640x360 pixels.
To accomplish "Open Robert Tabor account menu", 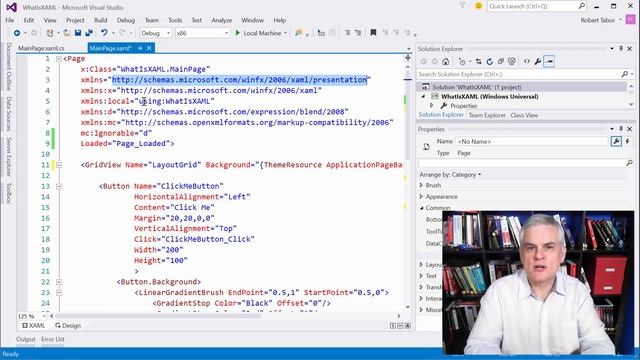I will pos(601,20).
